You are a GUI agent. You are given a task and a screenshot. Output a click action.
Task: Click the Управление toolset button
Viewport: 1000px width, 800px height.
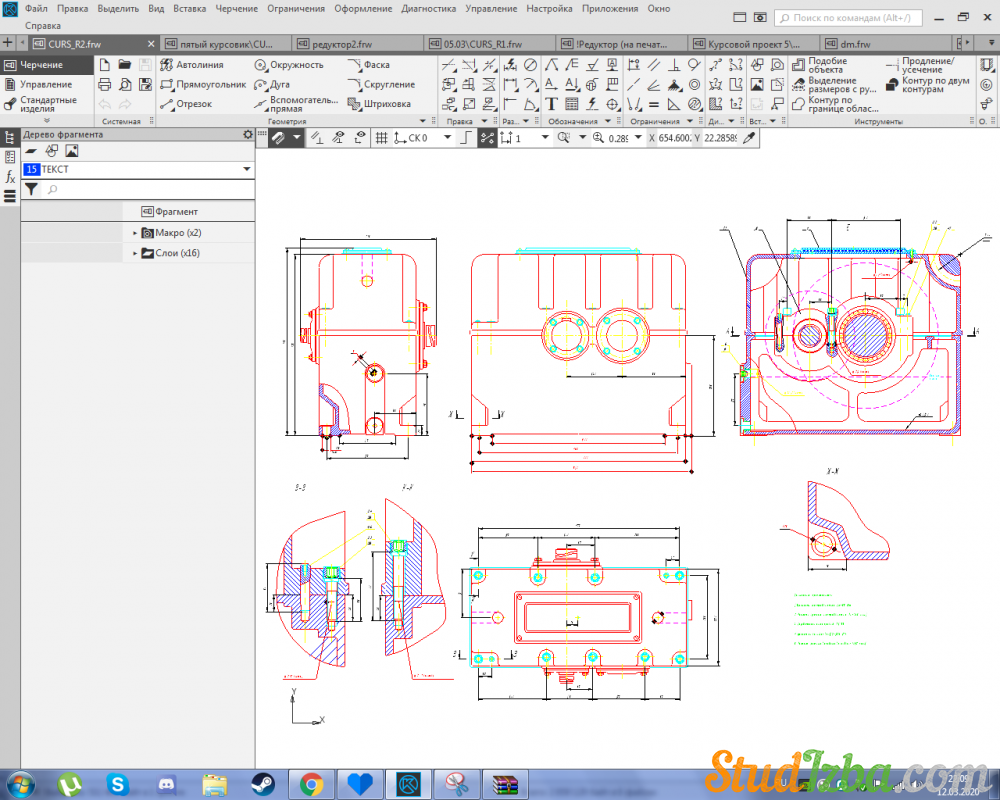pyautogui.click(x=45, y=85)
